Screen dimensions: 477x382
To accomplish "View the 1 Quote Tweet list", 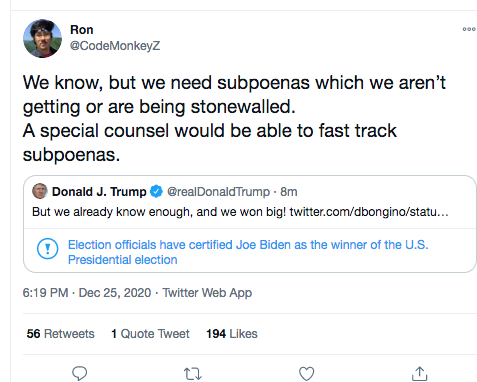I will pyautogui.click(x=150, y=334).
